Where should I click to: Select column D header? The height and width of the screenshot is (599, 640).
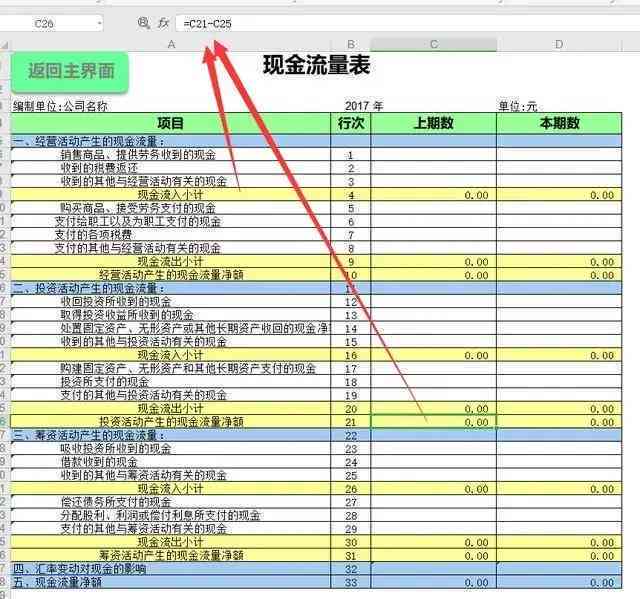559,44
